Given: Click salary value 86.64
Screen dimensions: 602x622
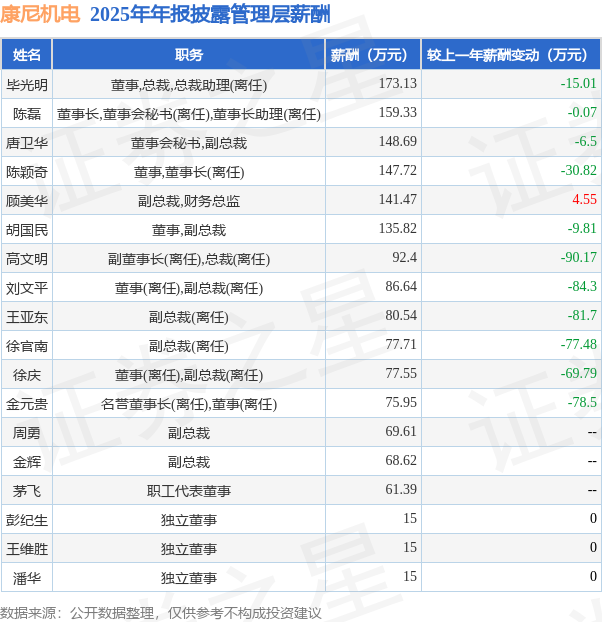Looking at the screenshot, I should [401, 286].
